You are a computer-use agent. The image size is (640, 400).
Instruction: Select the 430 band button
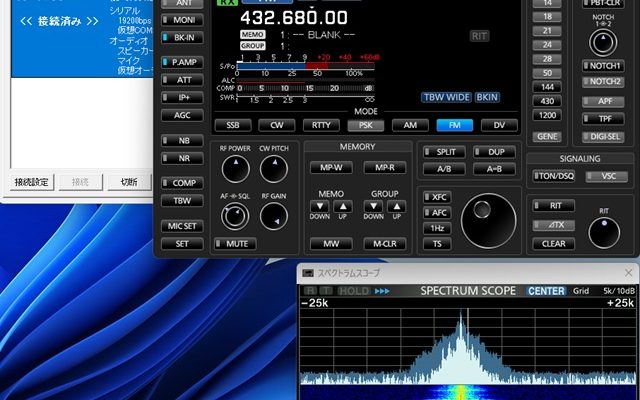click(547, 101)
